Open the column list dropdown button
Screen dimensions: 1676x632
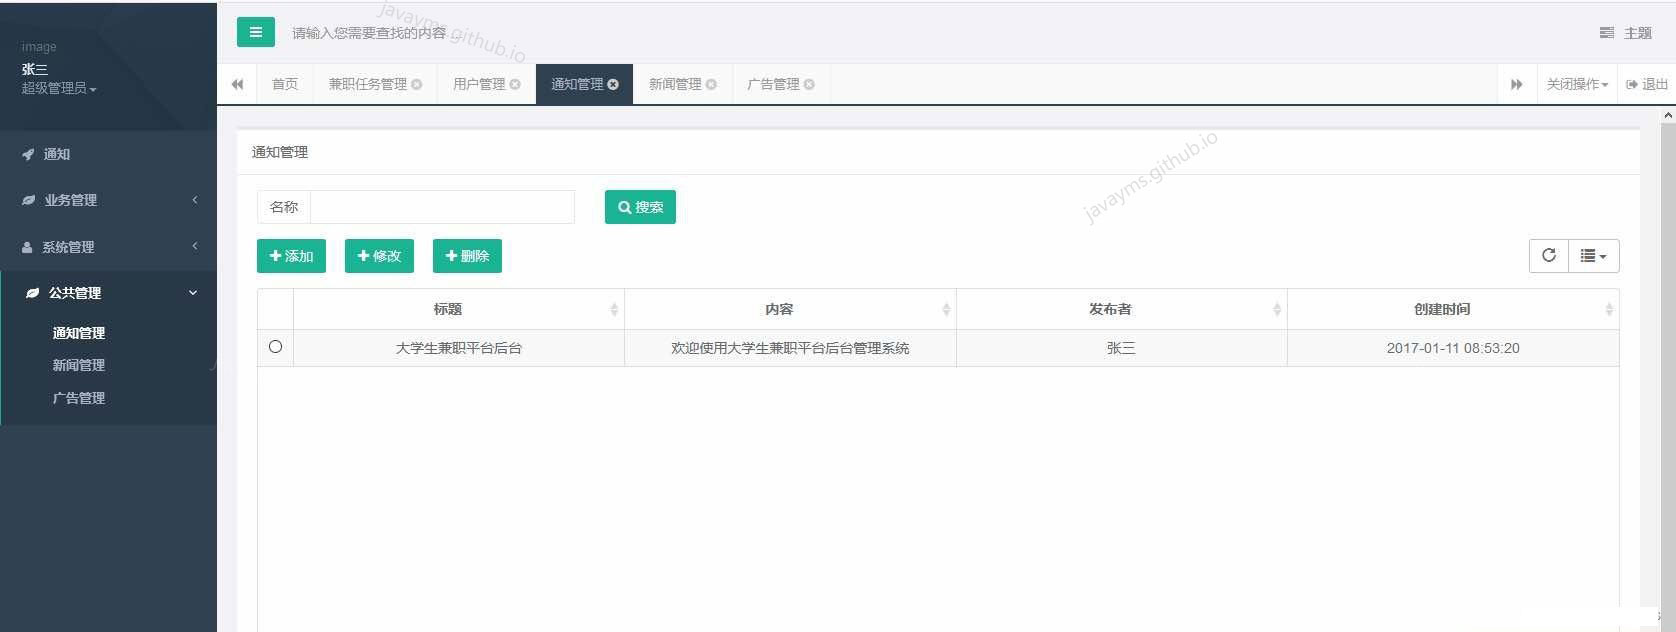click(1594, 256)
